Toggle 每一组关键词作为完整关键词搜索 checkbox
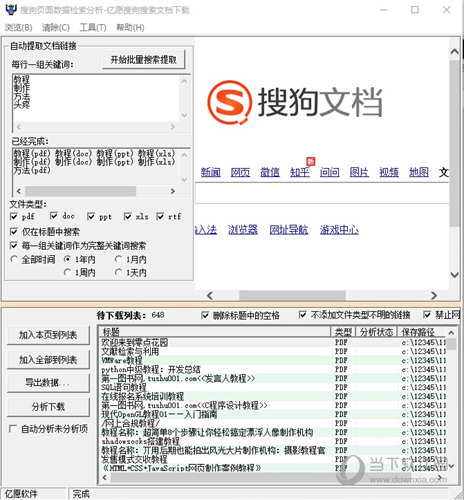This screenshot has height=500, width=464. click(x=14, y=246)
